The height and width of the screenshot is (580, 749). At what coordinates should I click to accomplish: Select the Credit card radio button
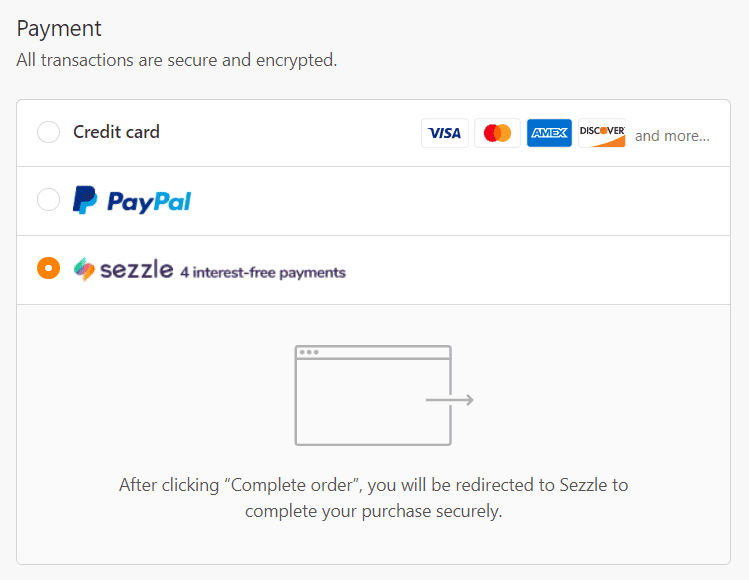tap(48, 132)
